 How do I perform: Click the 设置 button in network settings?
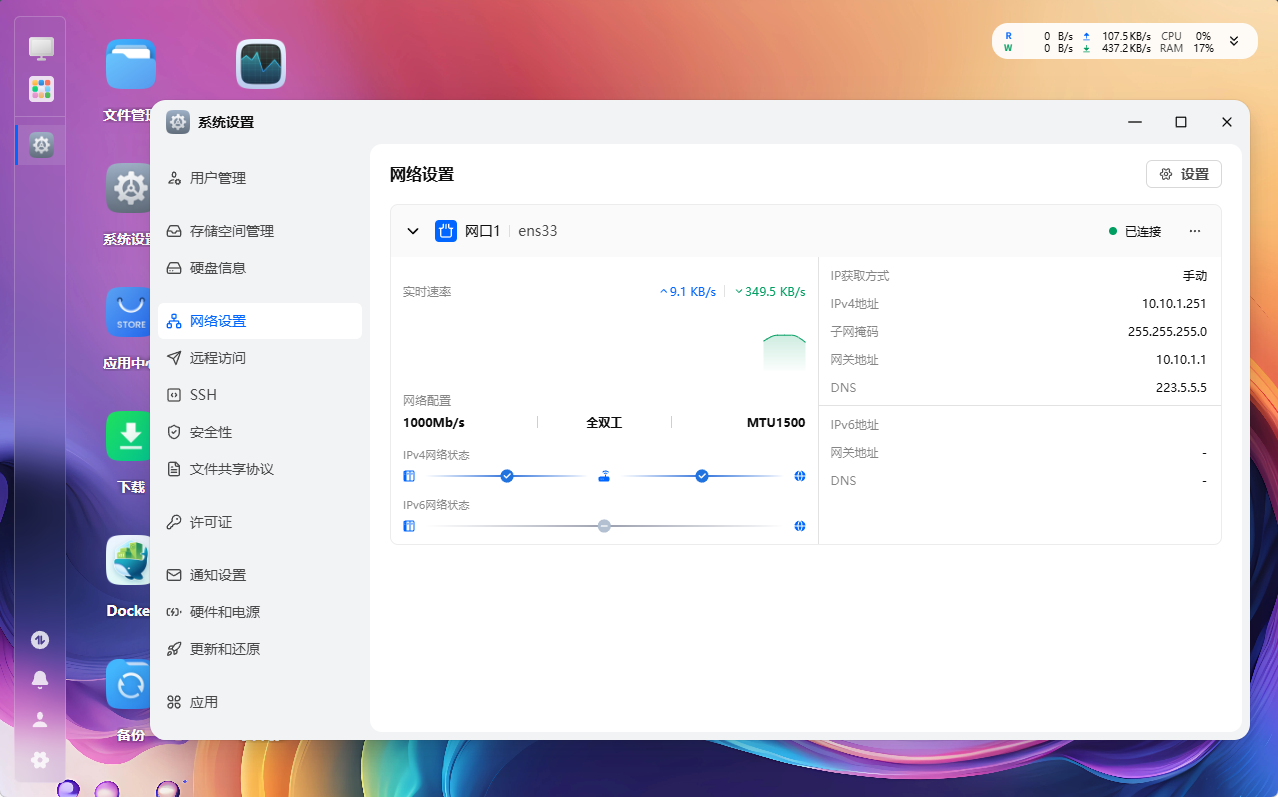(1184, 174)
